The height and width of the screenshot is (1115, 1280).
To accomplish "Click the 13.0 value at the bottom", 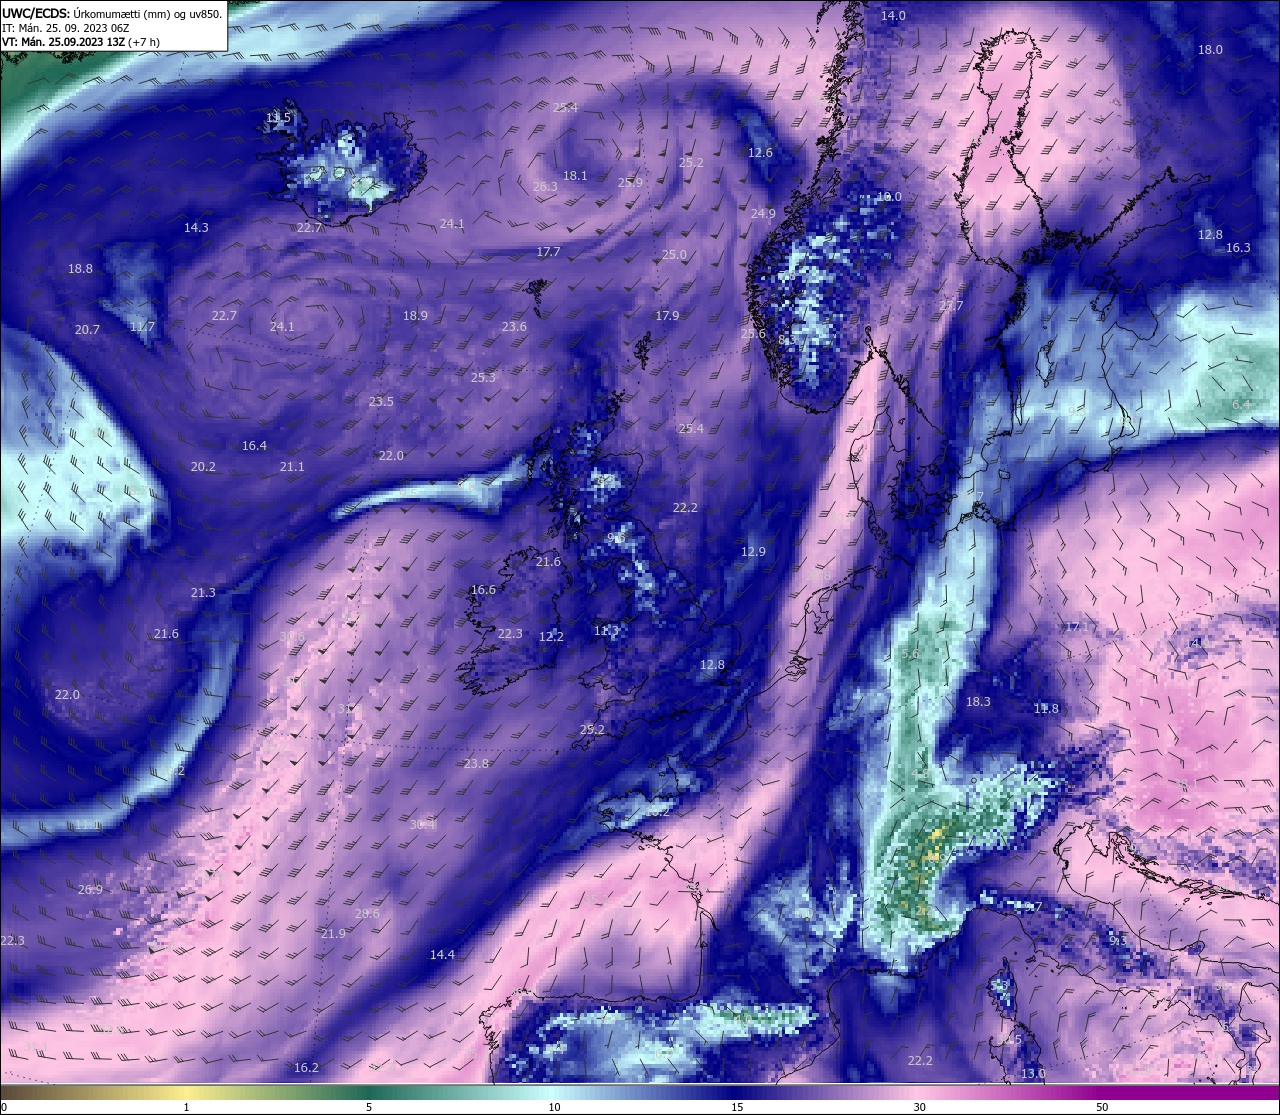I will [x=1033, y=1073].
